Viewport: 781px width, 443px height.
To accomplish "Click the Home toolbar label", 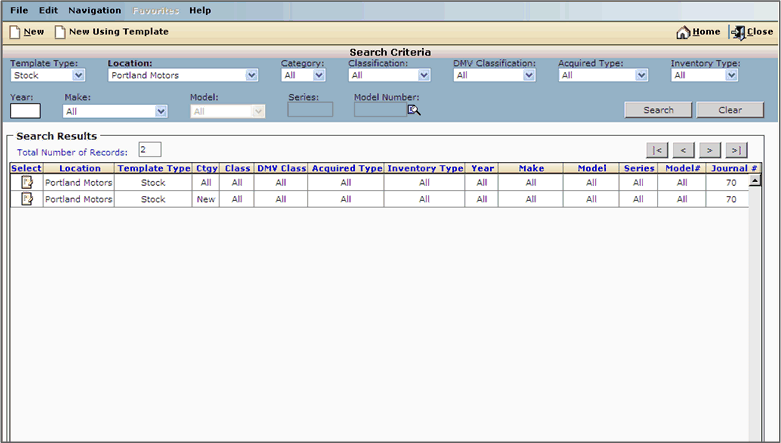I will [x=706, y=32].
